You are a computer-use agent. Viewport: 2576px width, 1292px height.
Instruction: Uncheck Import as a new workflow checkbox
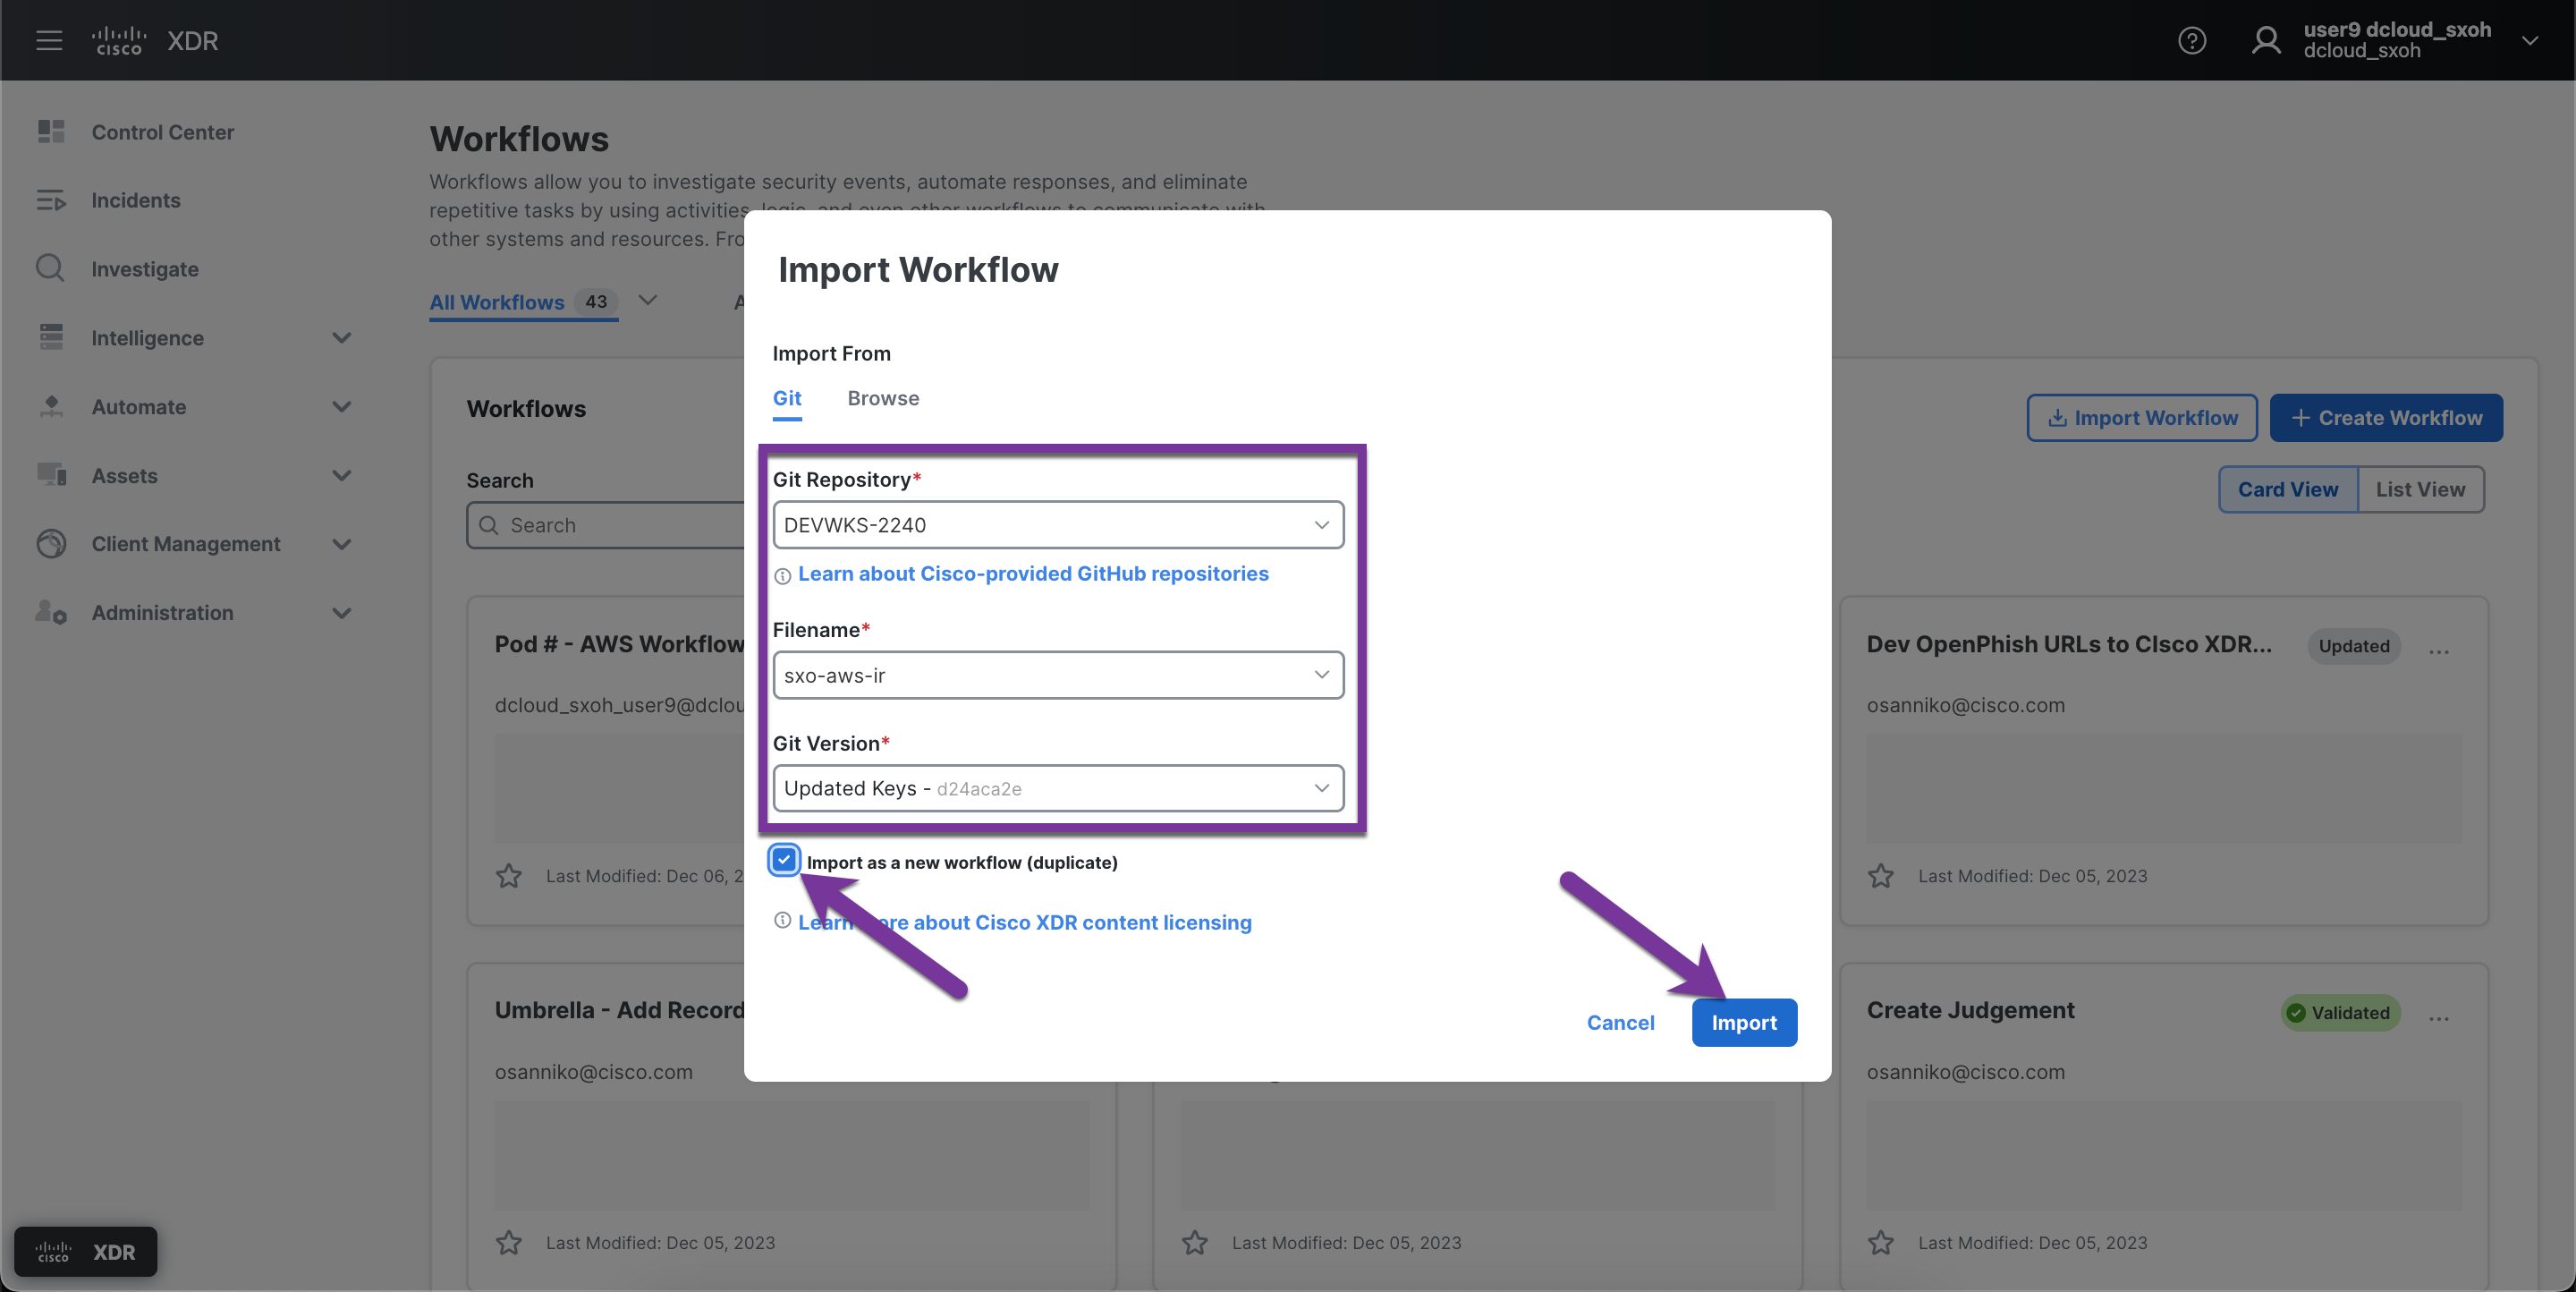pyautogui.click(x=784, y=860)
